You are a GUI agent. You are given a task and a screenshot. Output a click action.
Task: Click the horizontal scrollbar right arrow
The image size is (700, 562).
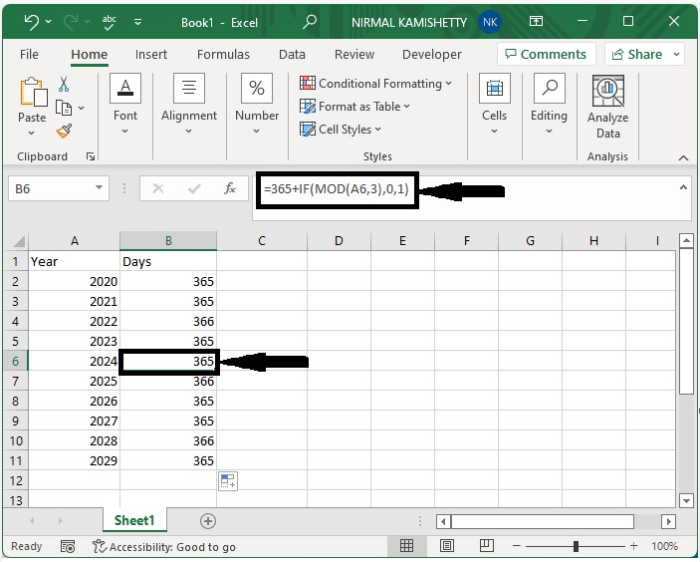(668, 521)
